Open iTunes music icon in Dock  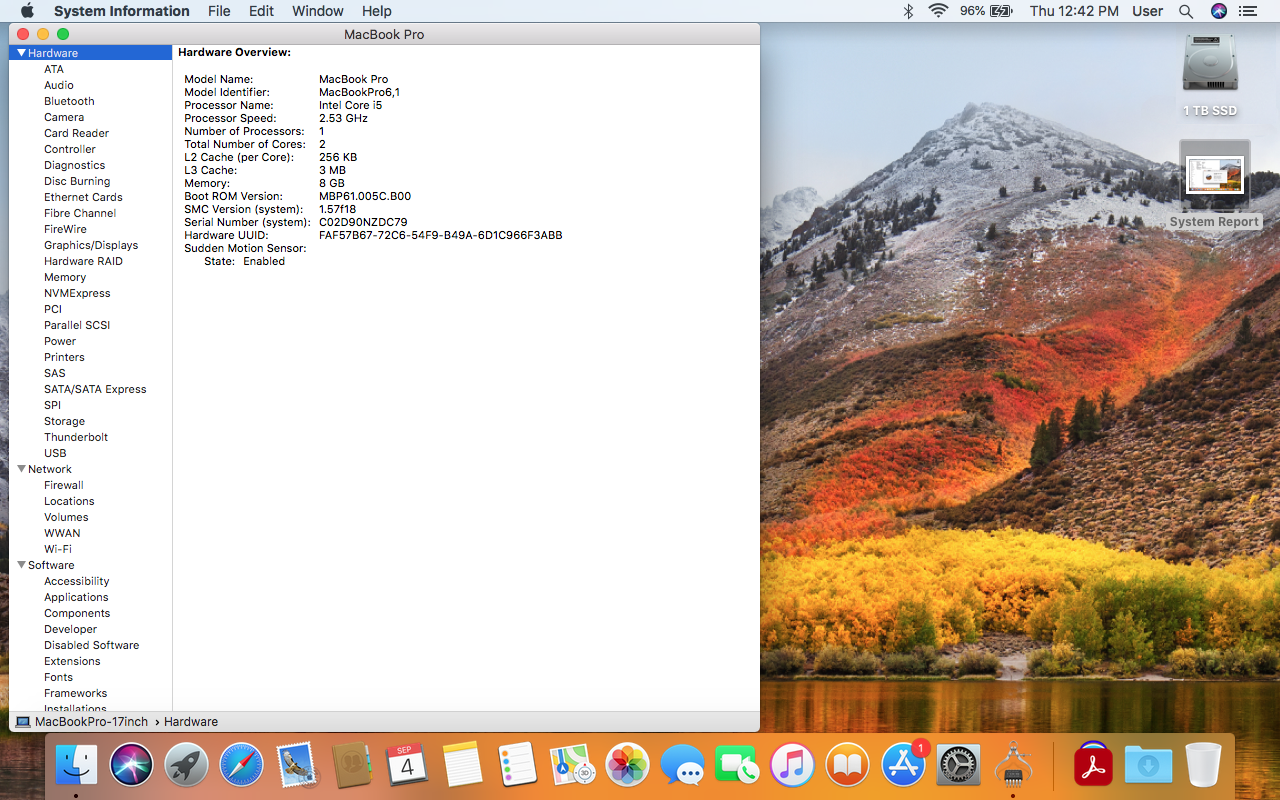click(x=793, y=765)
